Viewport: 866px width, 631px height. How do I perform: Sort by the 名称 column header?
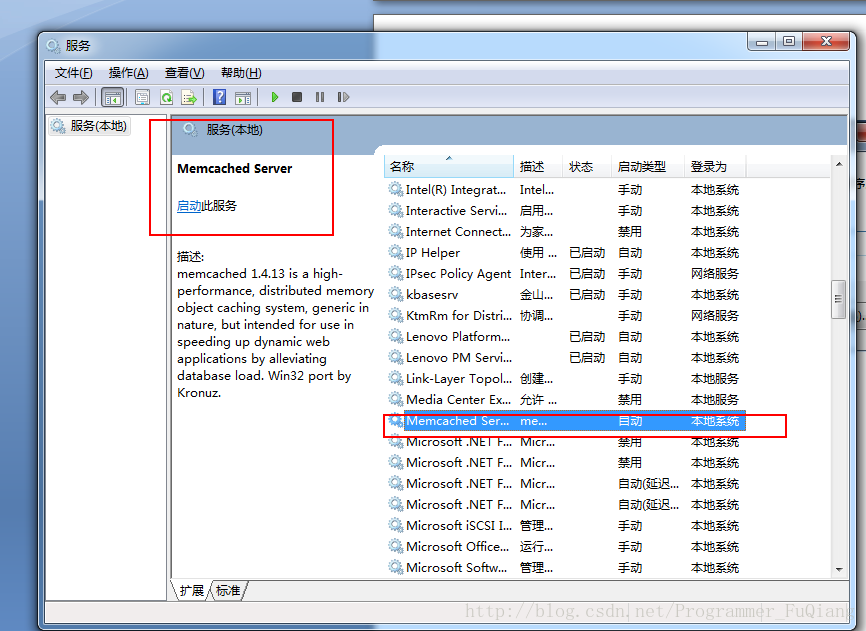pos(448,166)
